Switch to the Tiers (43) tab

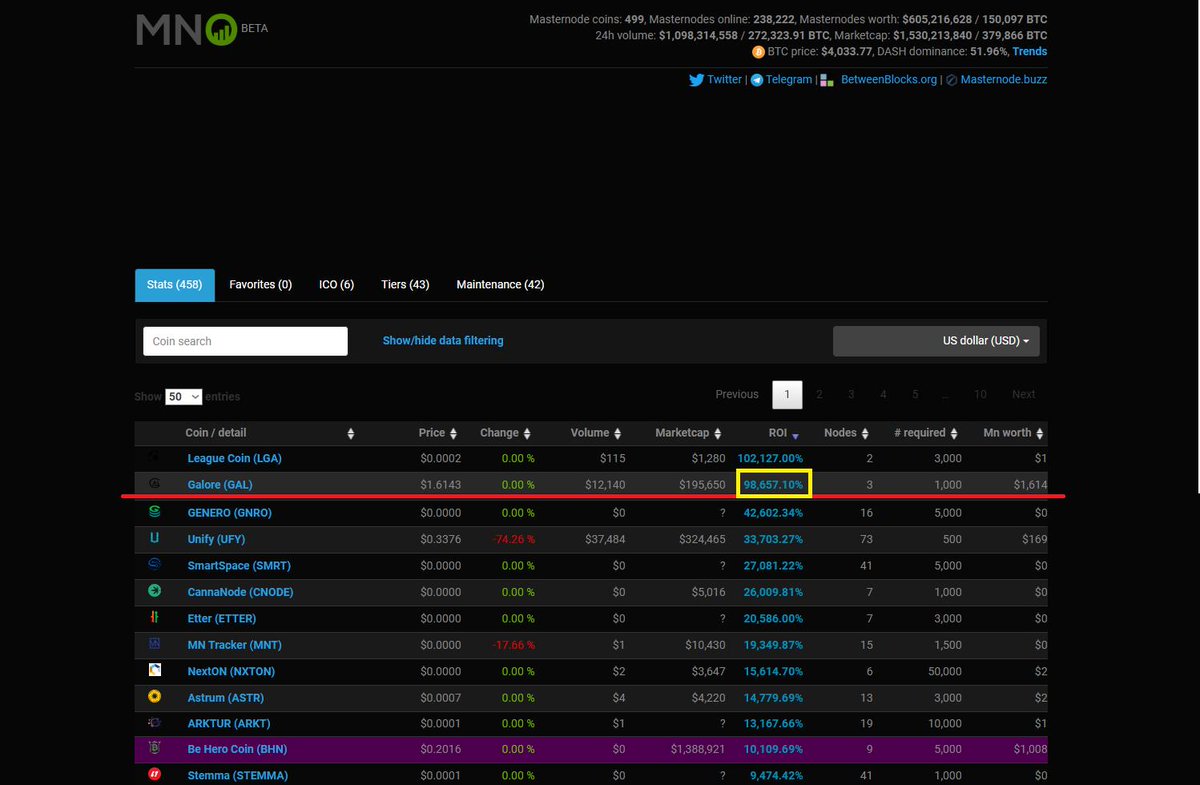[405, 285]
